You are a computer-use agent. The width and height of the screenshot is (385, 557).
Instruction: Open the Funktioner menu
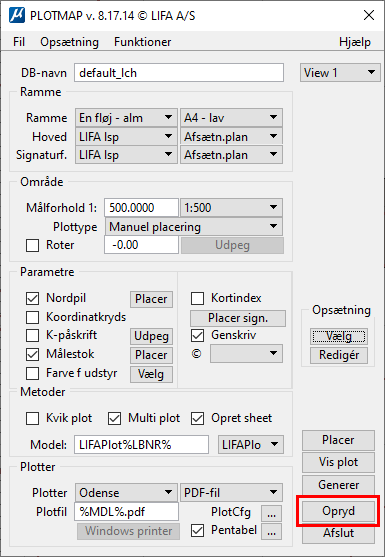pos(142,42)
